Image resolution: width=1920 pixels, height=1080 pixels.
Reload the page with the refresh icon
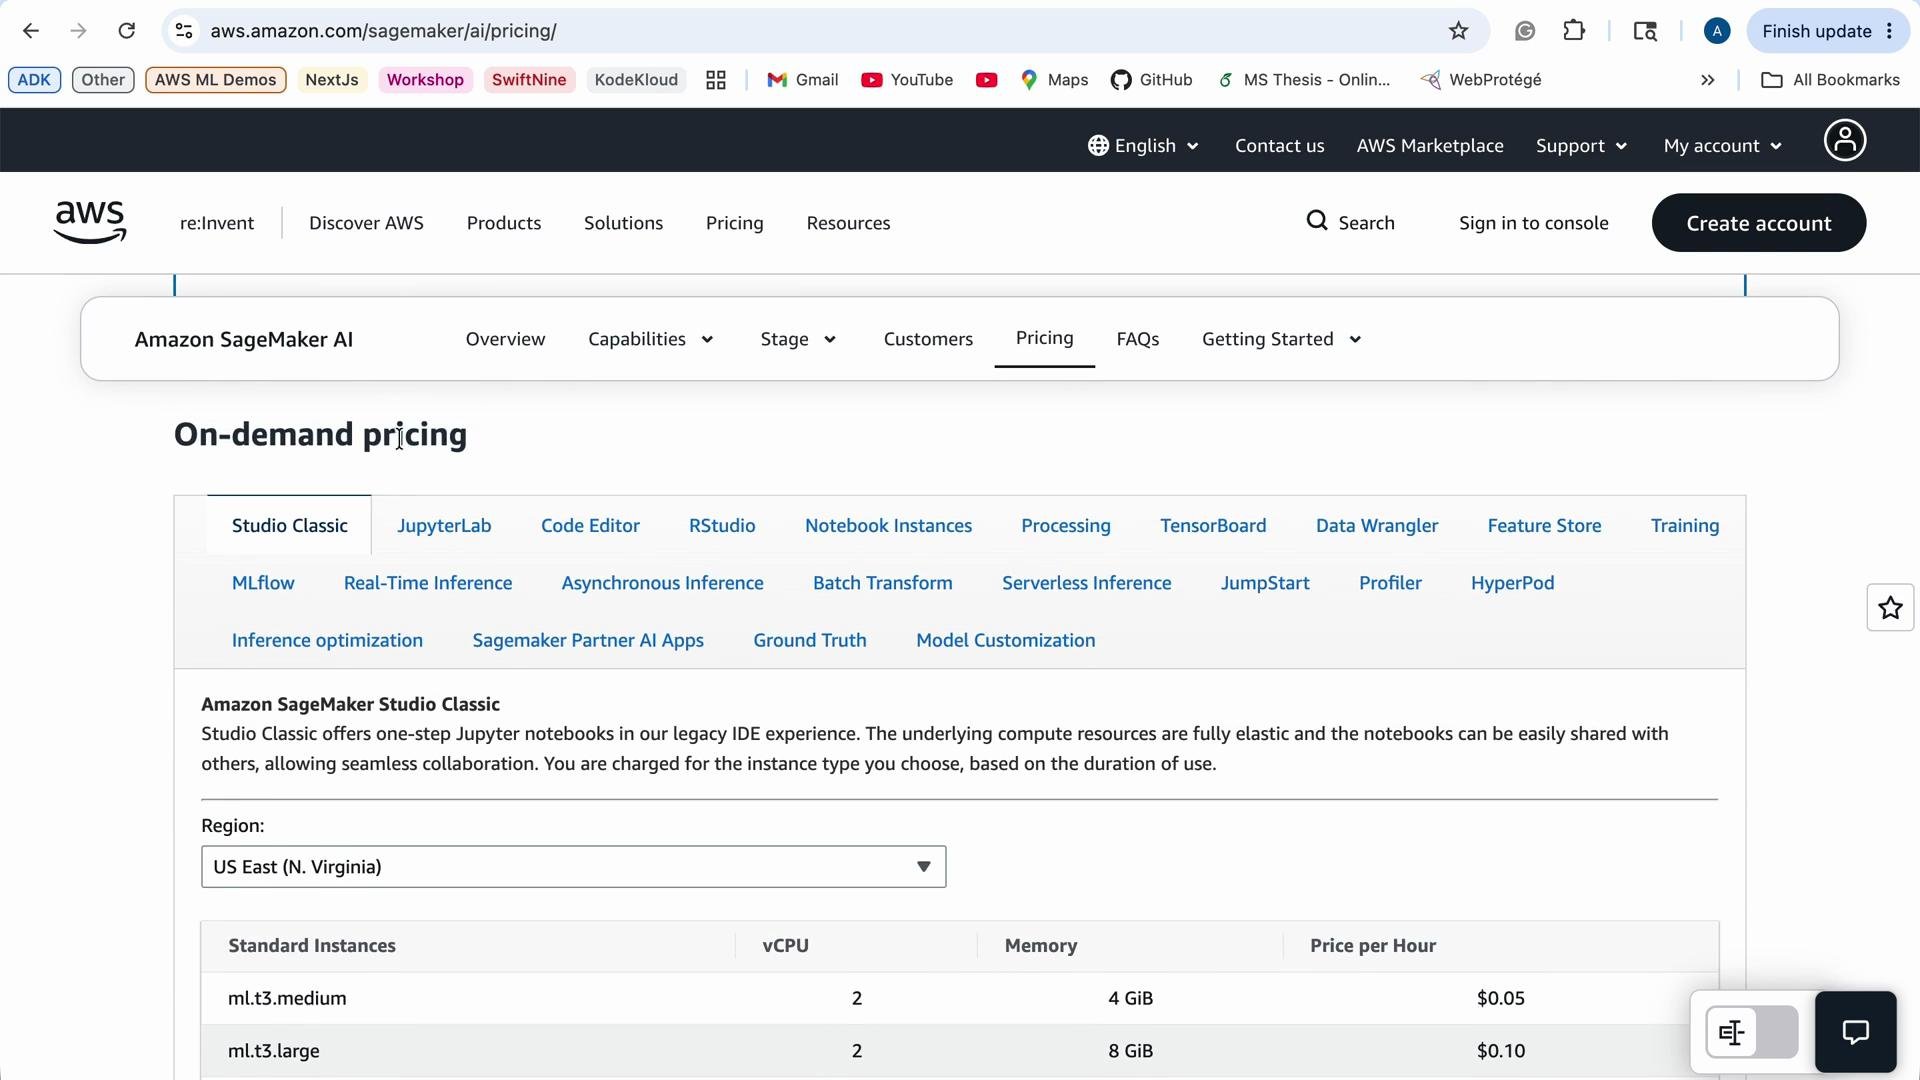[127, 31]
